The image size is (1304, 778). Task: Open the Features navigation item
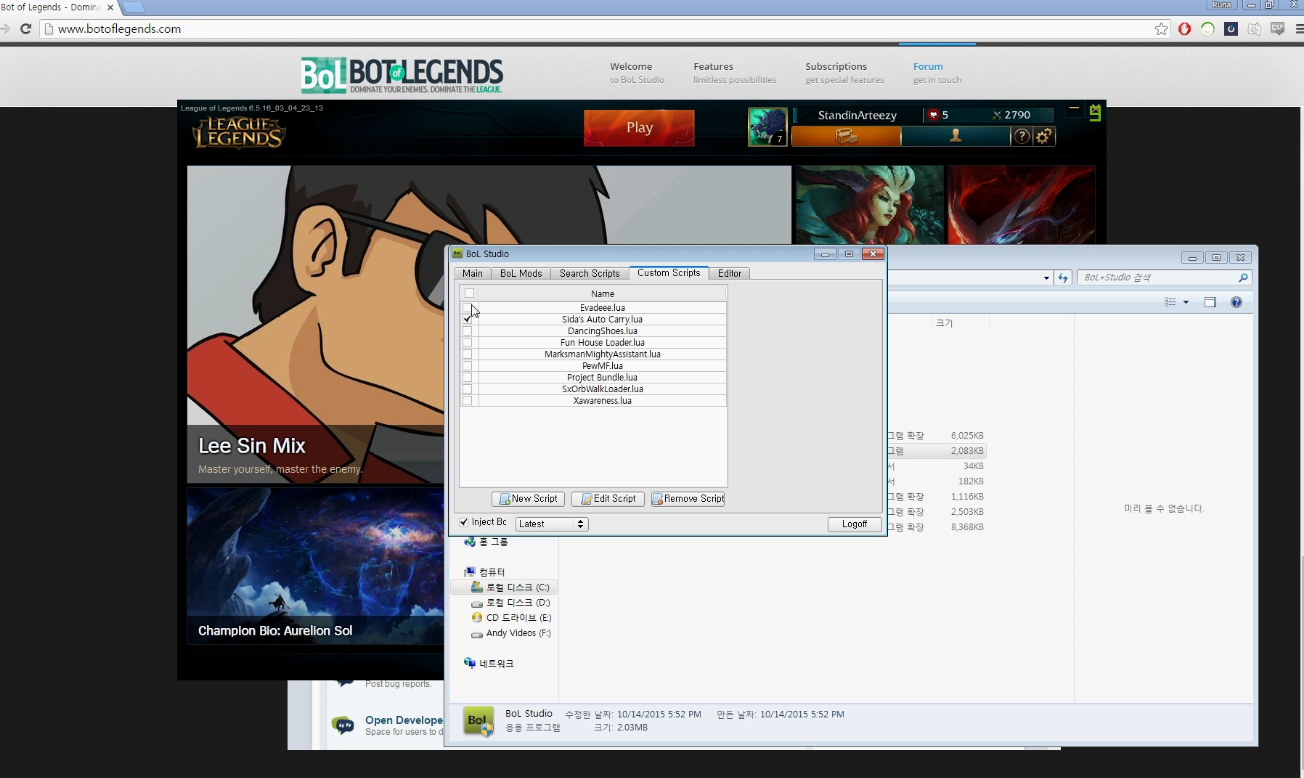tap(735, 73)
